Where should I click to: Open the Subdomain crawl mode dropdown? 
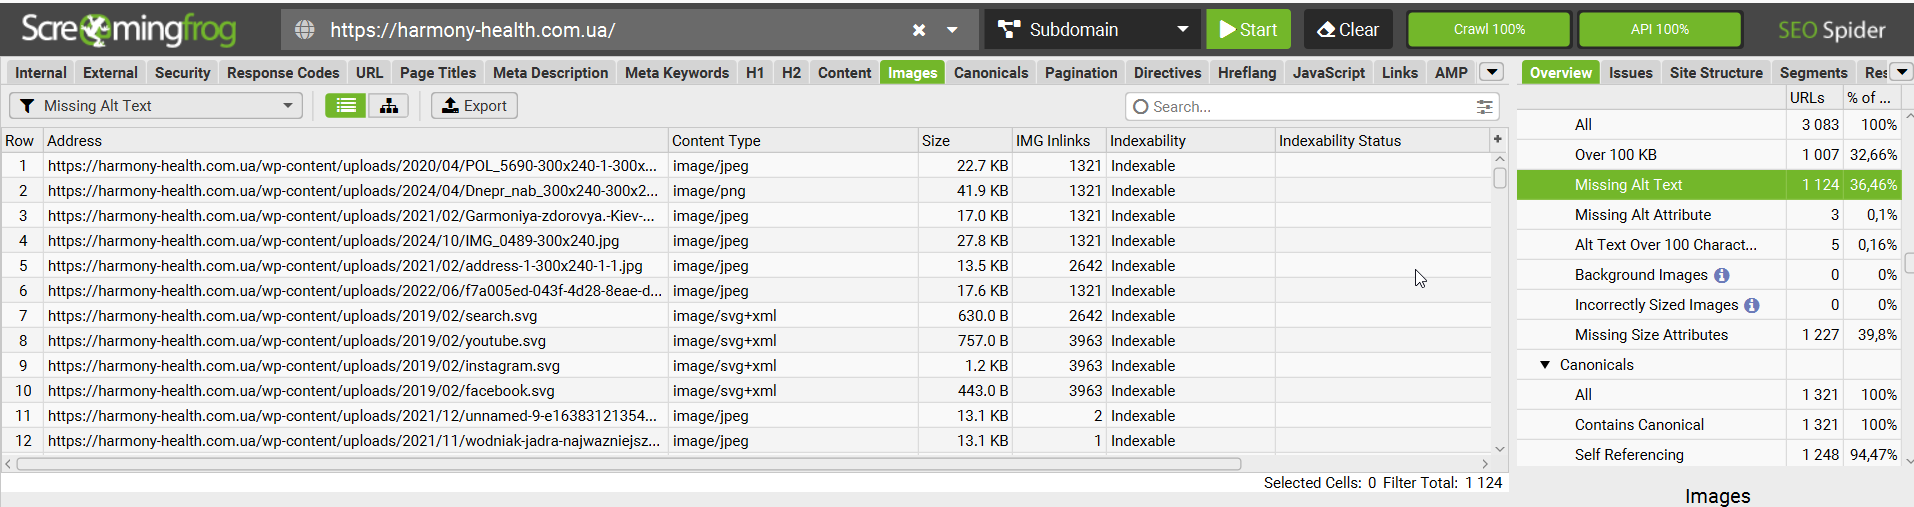coord(1092,29)
